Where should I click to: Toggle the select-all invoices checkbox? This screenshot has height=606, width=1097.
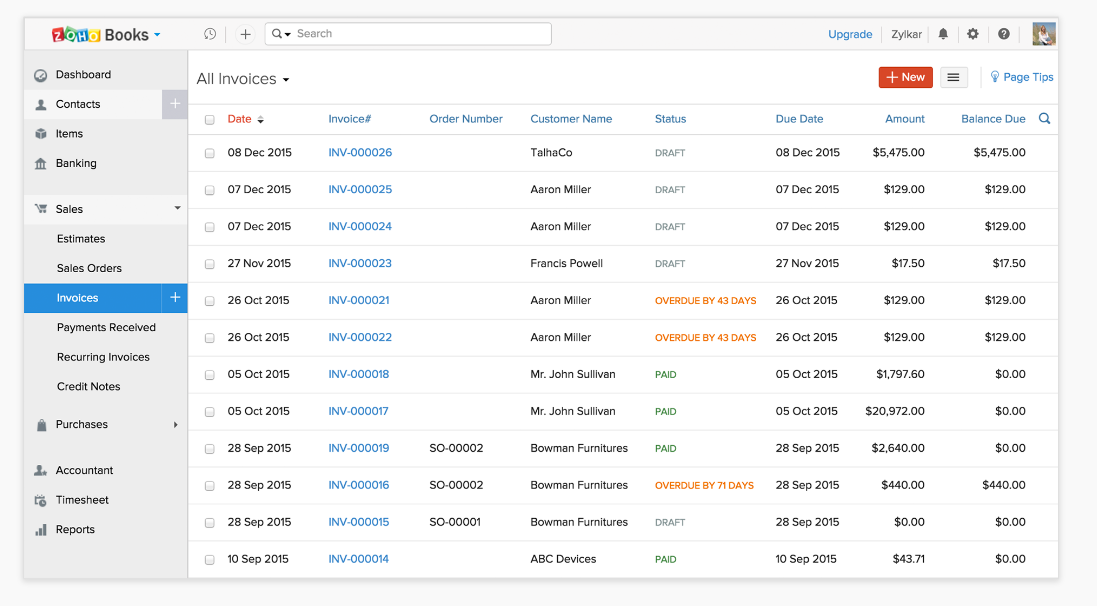[x=210, y=120]
